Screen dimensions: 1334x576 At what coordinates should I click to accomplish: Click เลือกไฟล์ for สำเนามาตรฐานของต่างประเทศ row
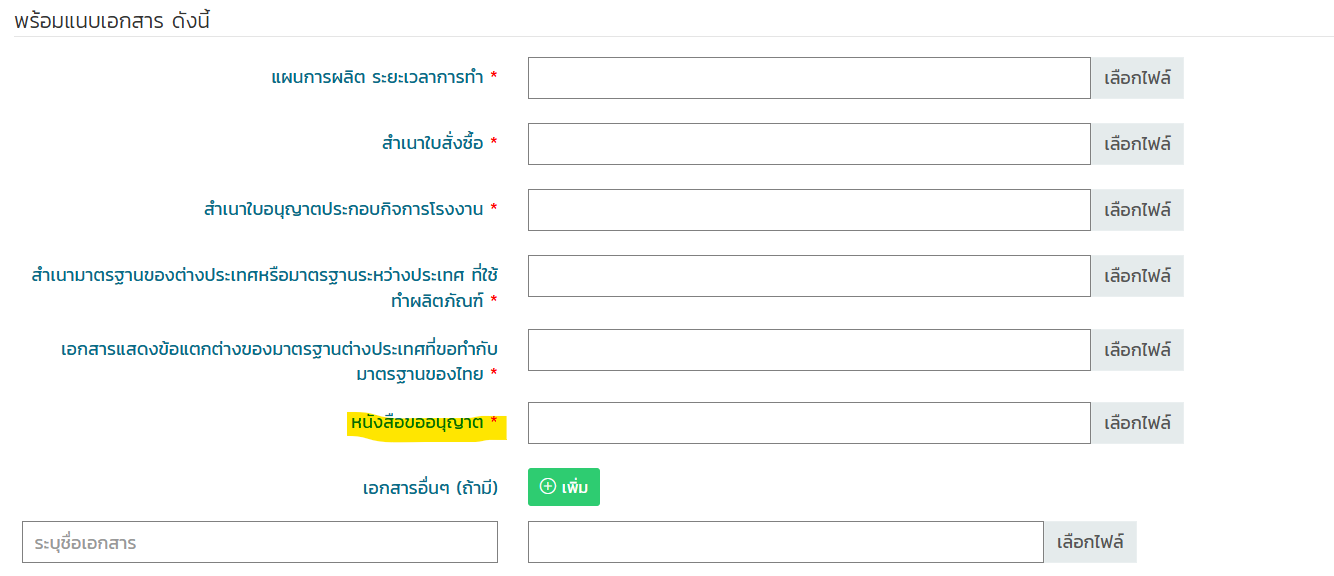(x=1137, y=276)
